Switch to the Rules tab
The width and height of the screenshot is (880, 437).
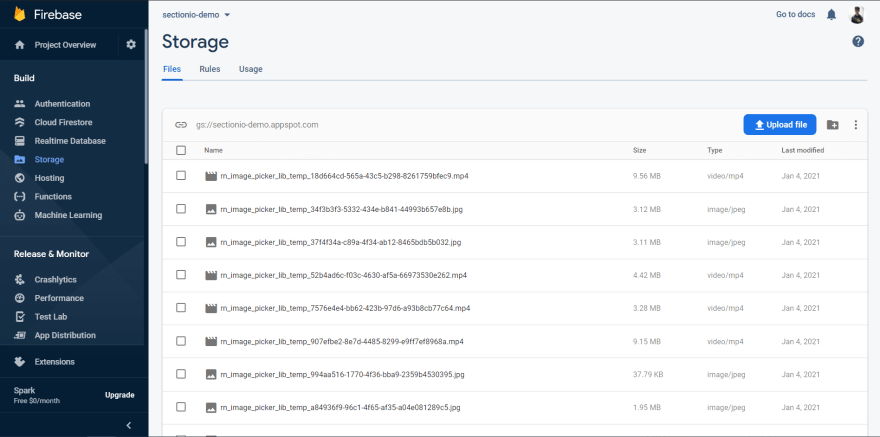(210, 70)
